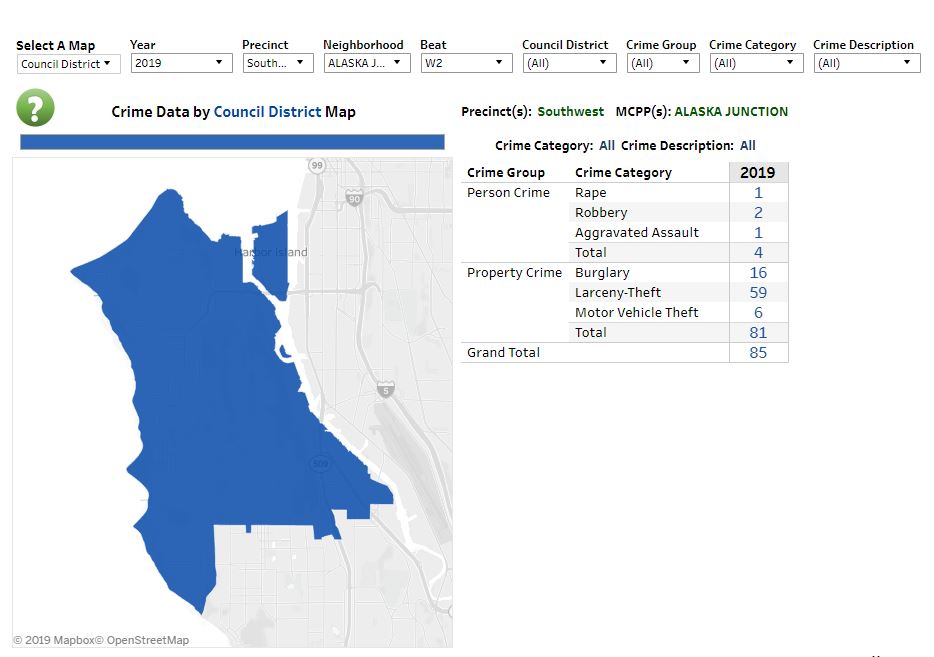
Task: Click the Motor Vehicle Theft category label
Action: (x=636, y=312)
